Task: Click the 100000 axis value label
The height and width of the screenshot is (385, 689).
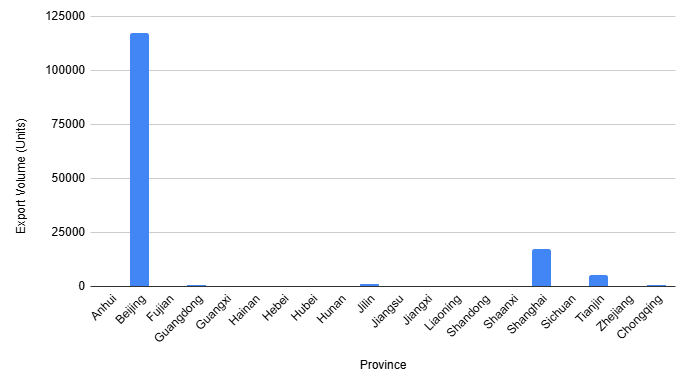Action: (65, 70)
